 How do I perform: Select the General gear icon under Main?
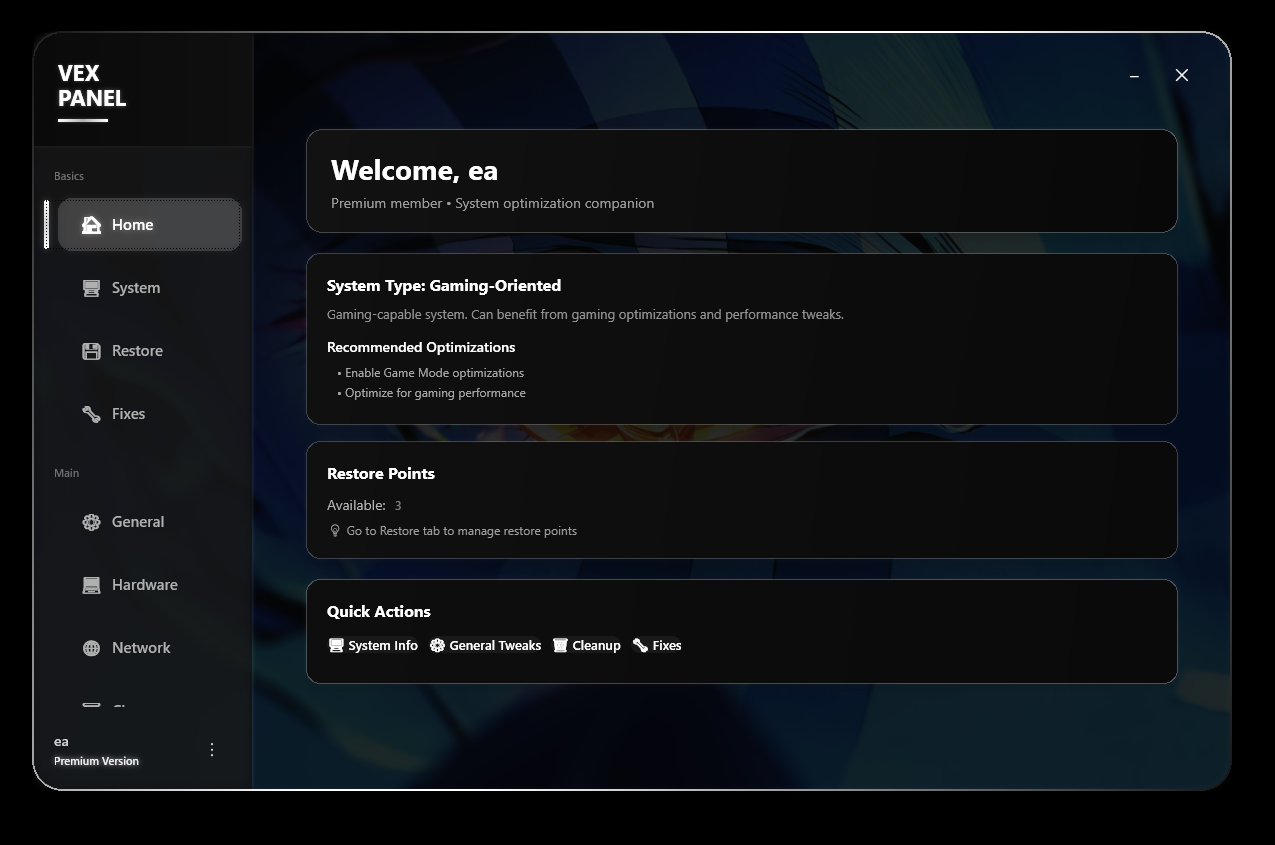tap(91, 521)
